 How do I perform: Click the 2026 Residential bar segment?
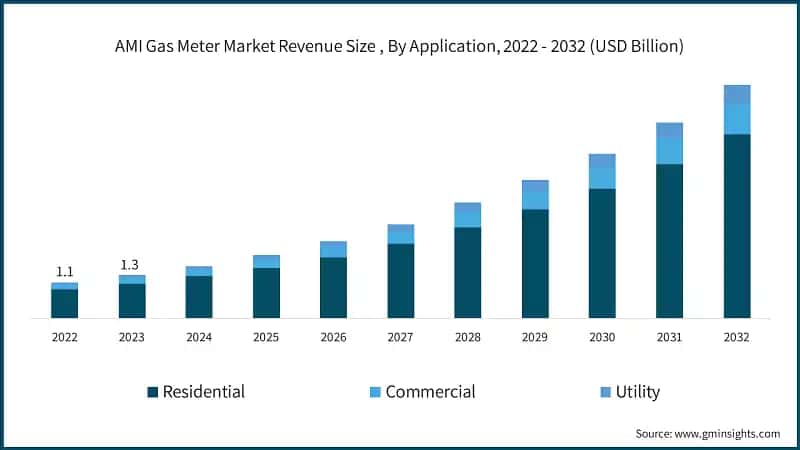coord(333,288)
